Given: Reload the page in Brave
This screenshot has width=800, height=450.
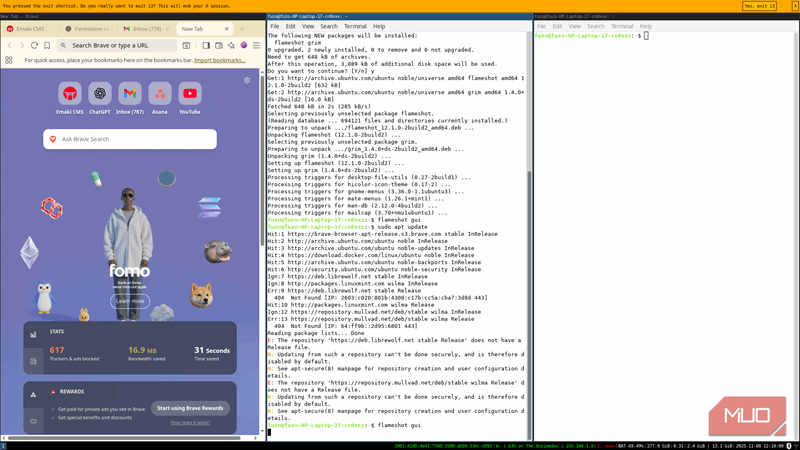Looking at the screenshot, I should coord(34,45).
